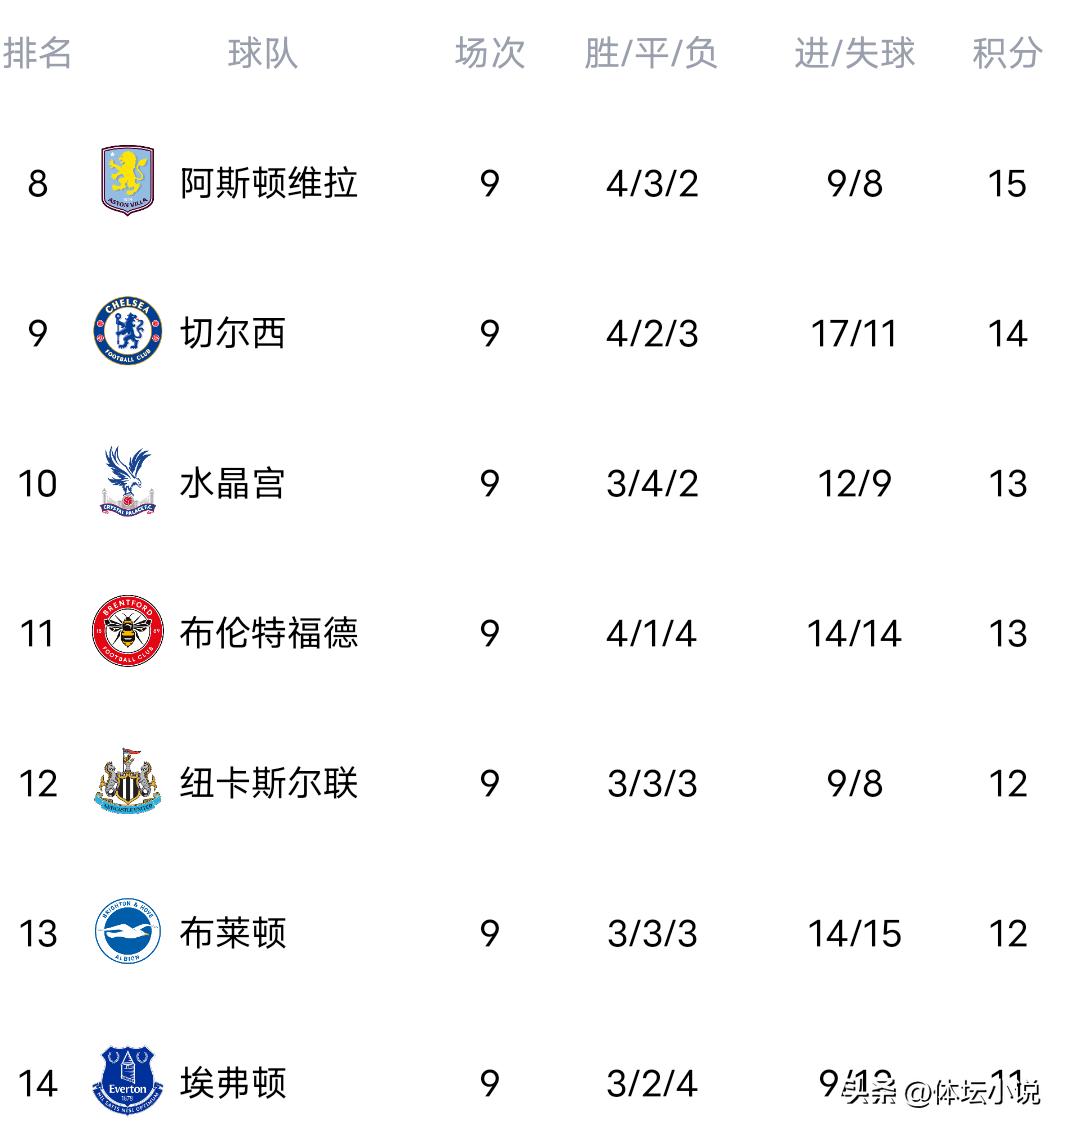Click the 场次 column header

(489, 53)
